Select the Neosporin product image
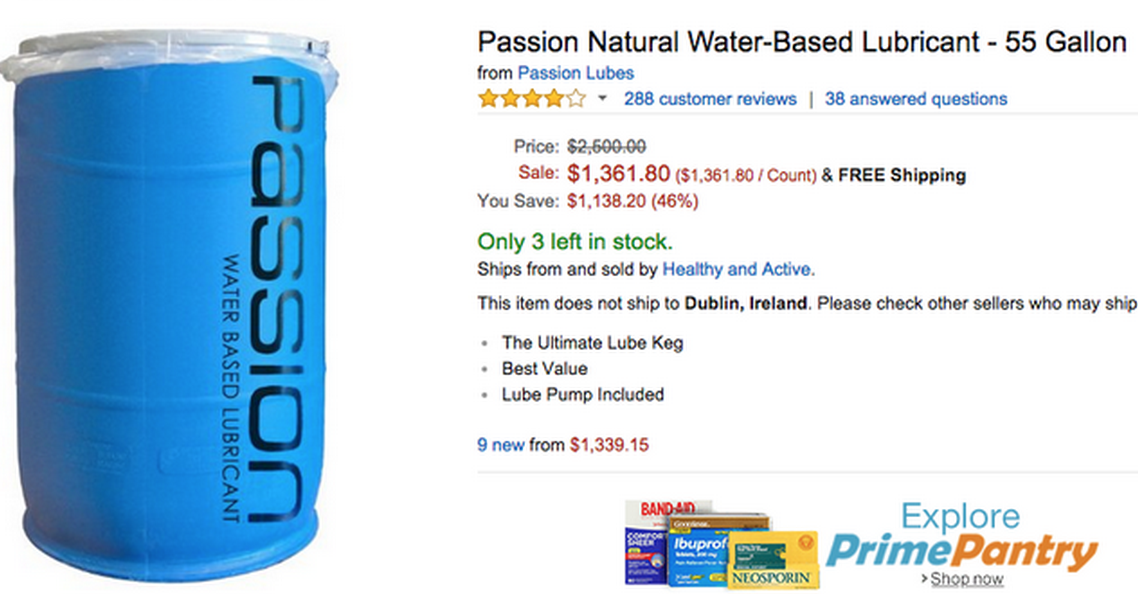 point(770,560)
